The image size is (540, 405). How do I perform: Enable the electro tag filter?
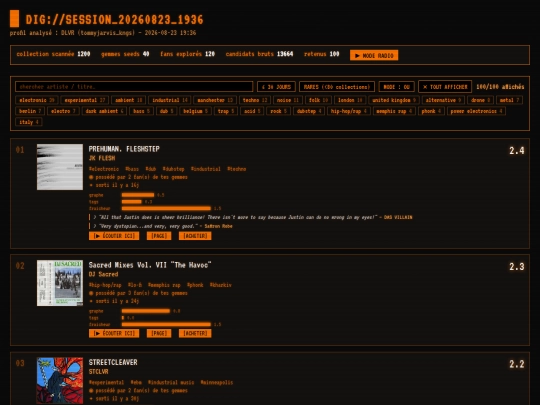click(x=63, y=111)
